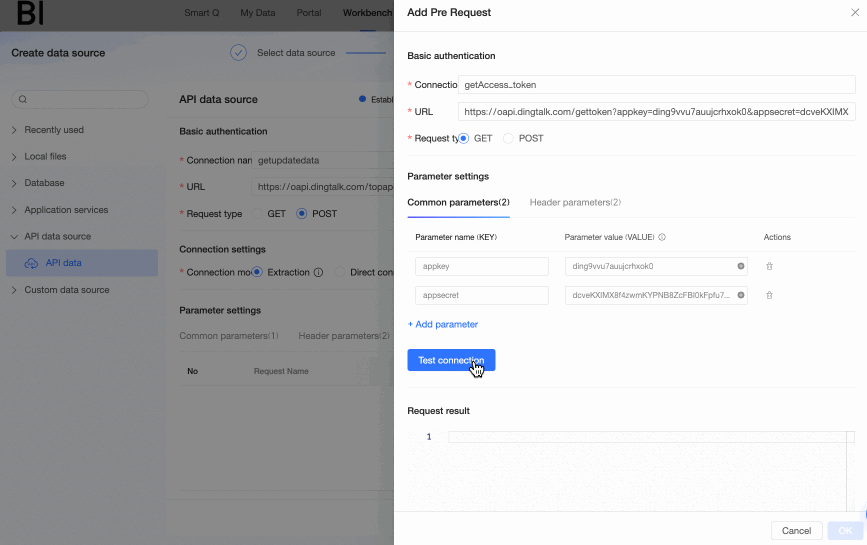Click Test connection button
This screenshot has width=867, height=545.
[451, 360]
